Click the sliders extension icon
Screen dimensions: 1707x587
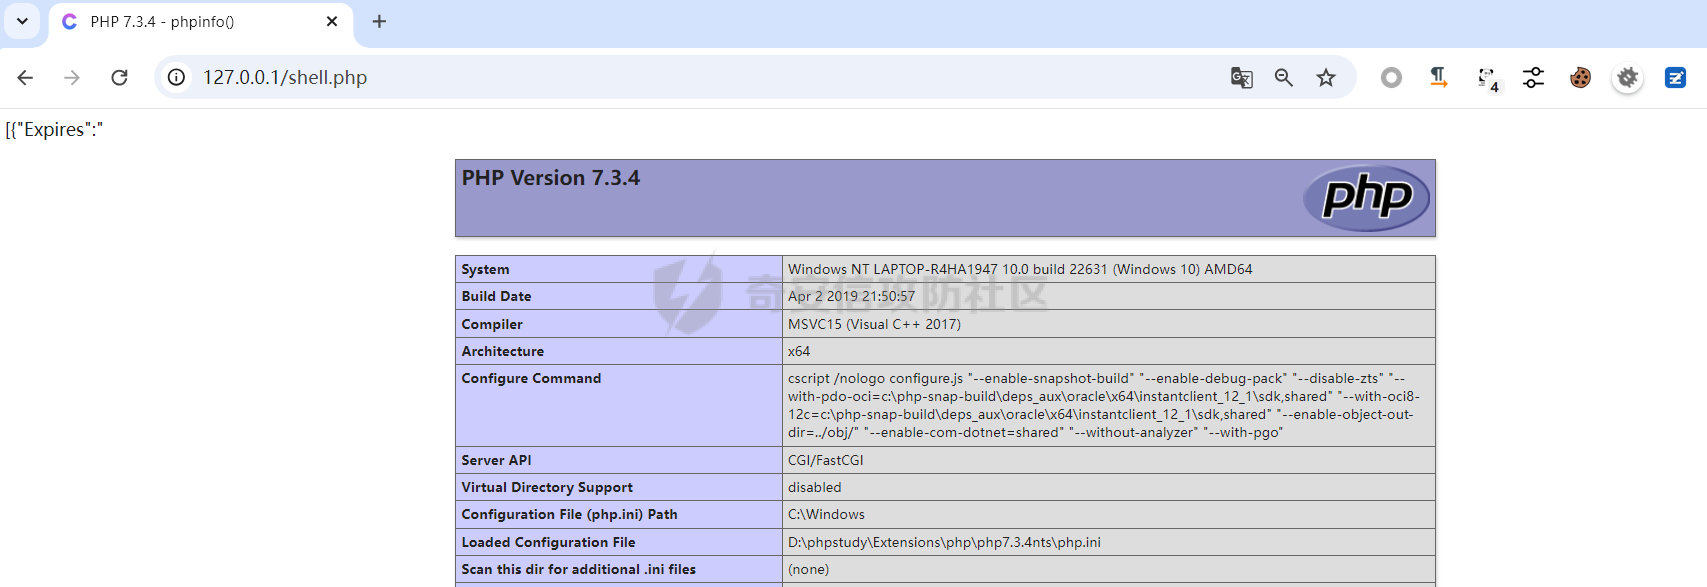coord(1533,78)
